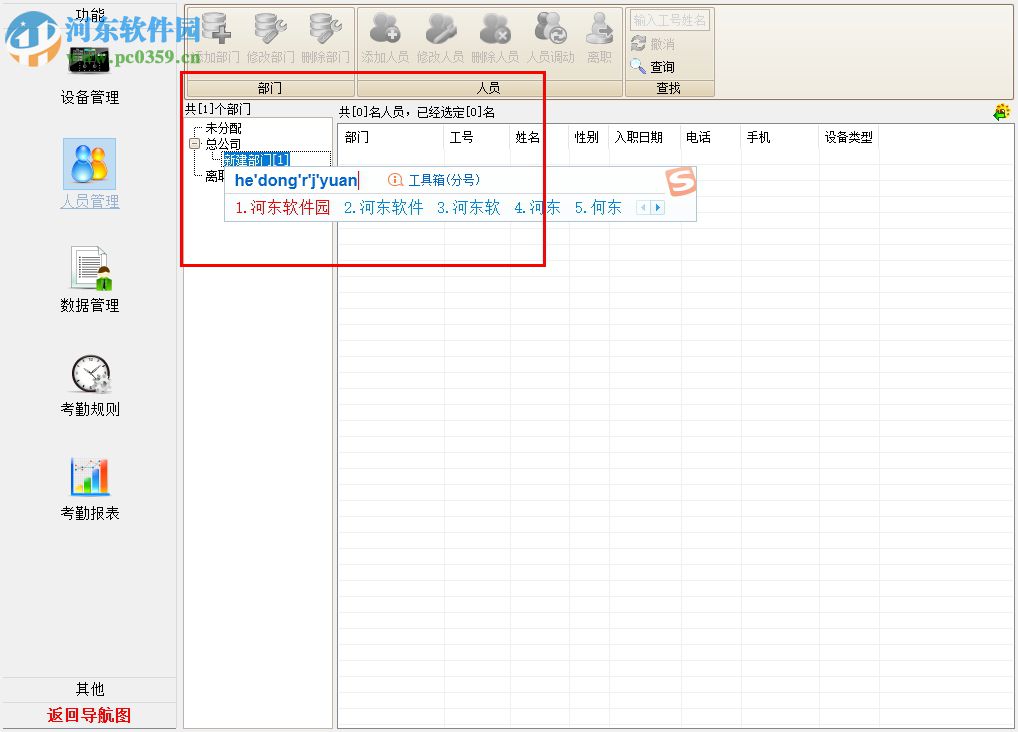The image size is (1018, 732).
Task: Click the 姓名 column header
Action: 540,137
